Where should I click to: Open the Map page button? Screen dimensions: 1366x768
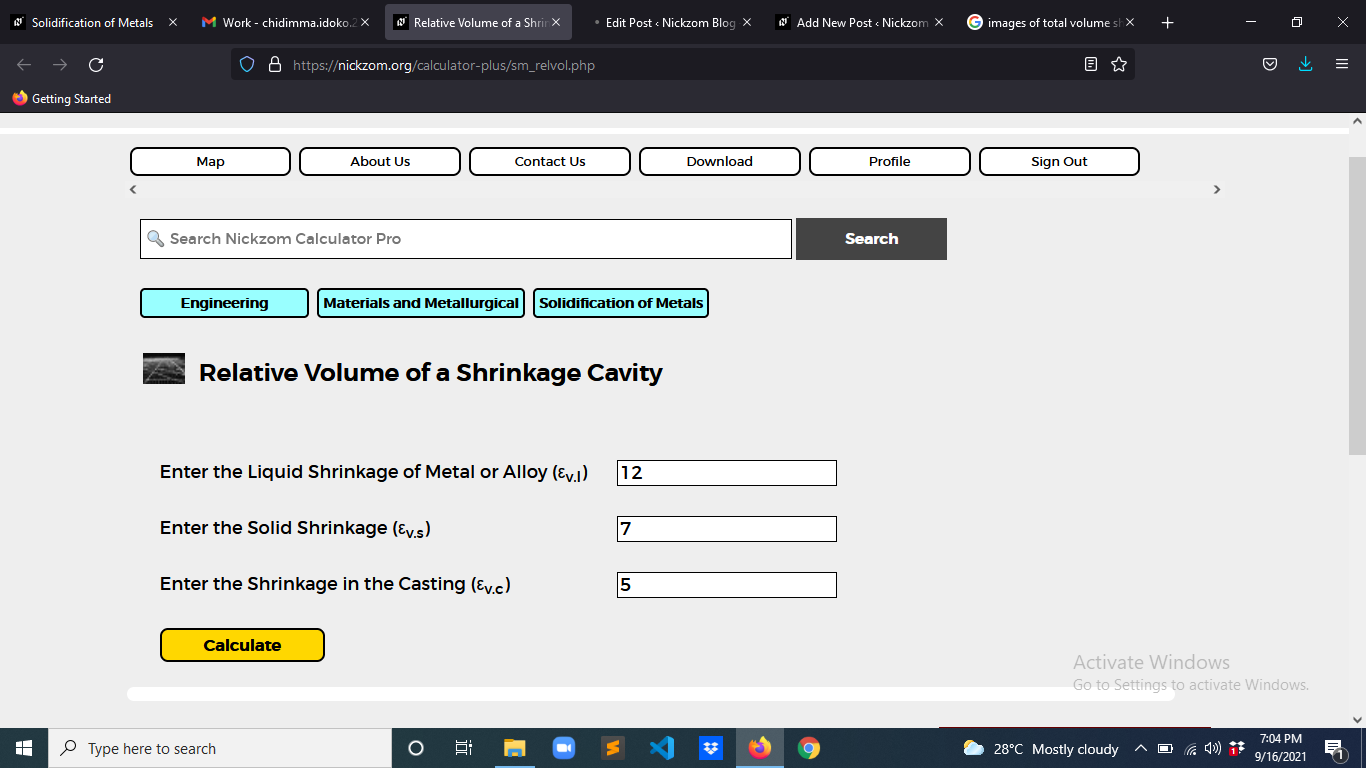(210, 161)
